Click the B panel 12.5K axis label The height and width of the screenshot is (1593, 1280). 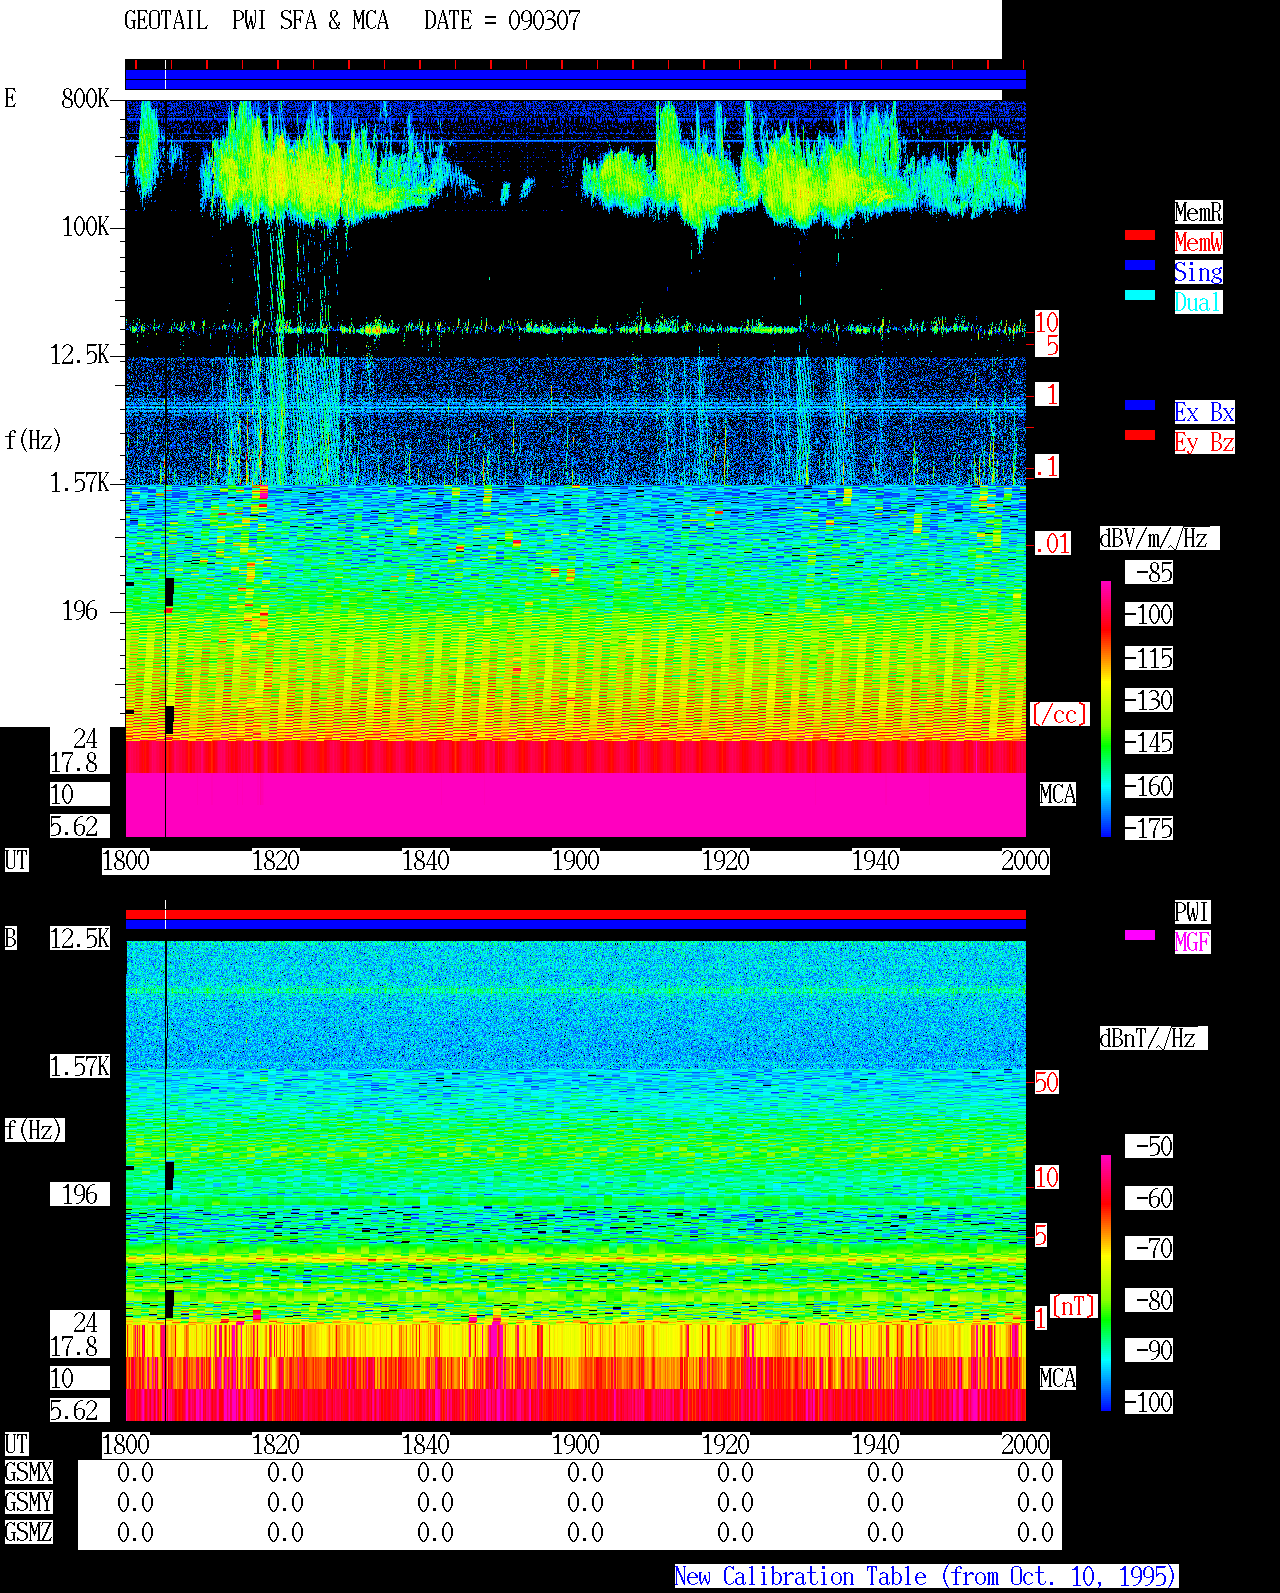pos(80,938)
